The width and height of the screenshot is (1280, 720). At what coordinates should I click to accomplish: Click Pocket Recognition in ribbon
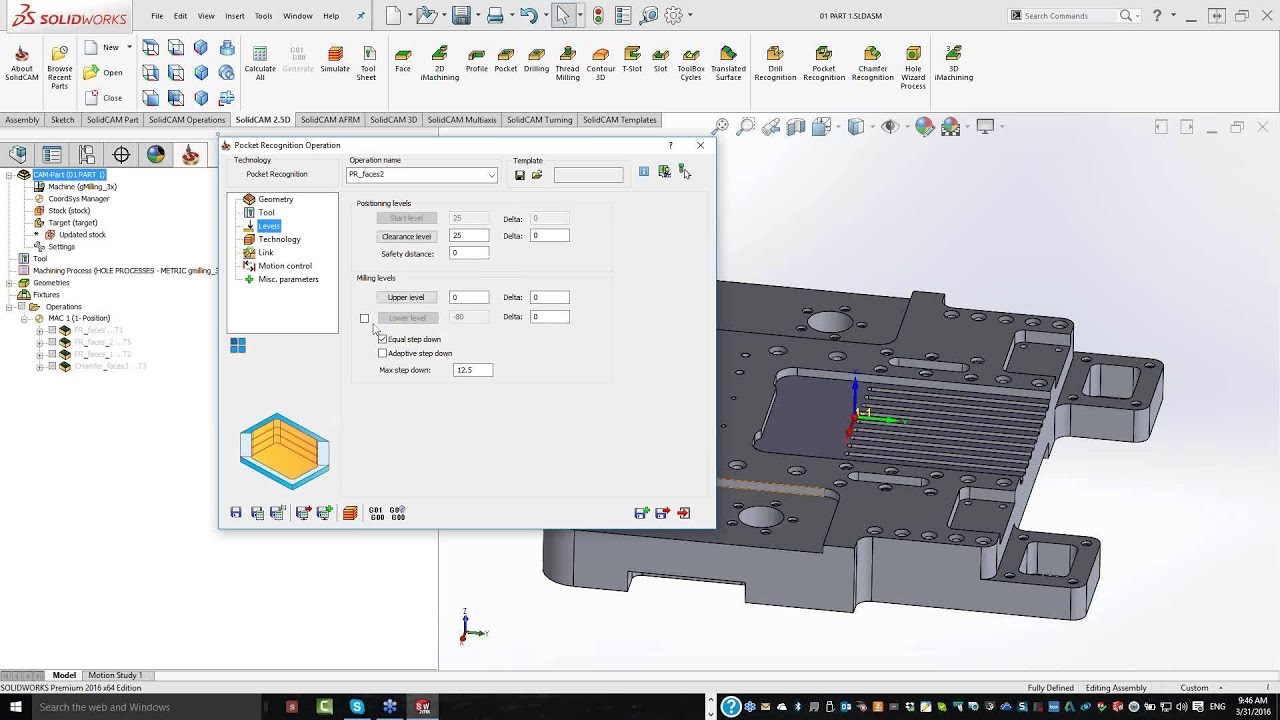pyautogui.click(x=824, y=63)
